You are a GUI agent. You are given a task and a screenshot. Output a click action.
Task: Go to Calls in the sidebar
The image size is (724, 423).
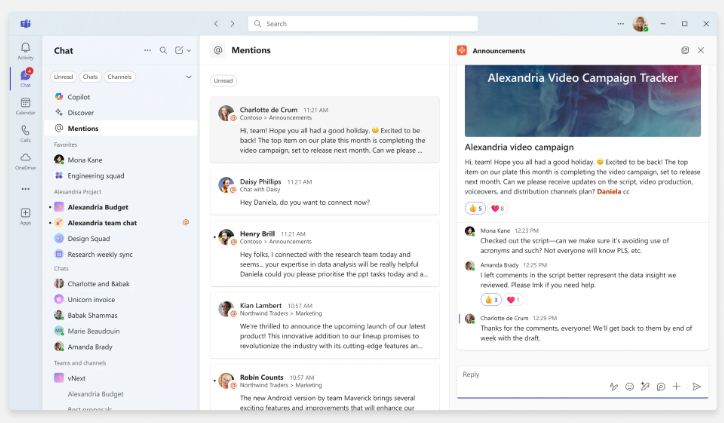click(x=25, y=132)
